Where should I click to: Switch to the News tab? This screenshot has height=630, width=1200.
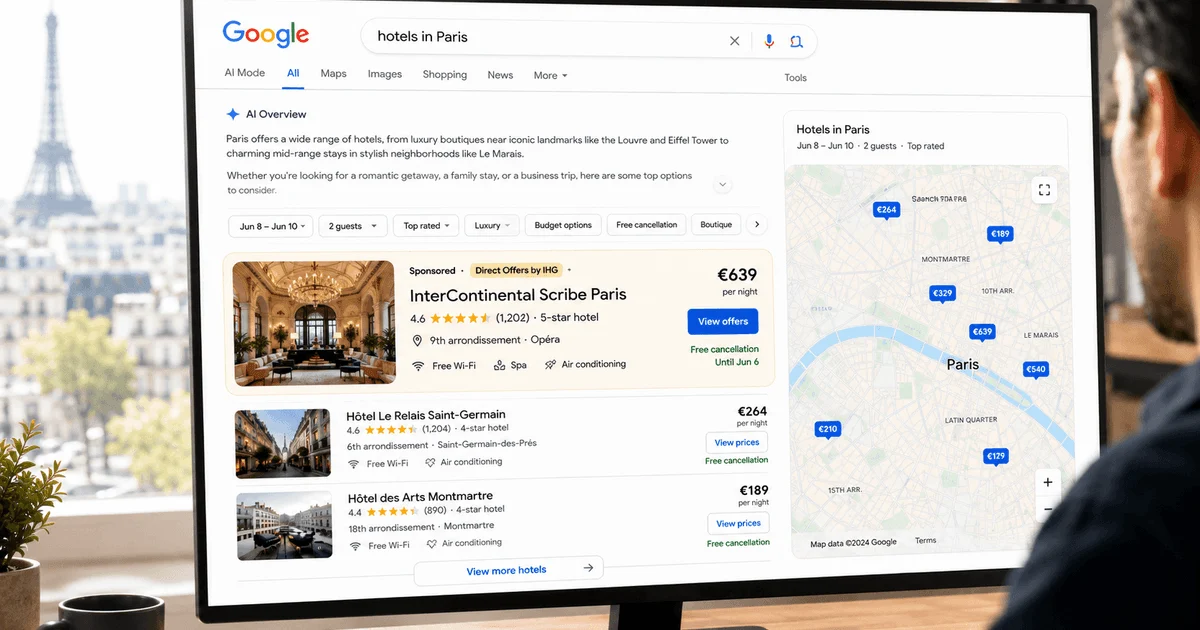click(x=500, y=75)
